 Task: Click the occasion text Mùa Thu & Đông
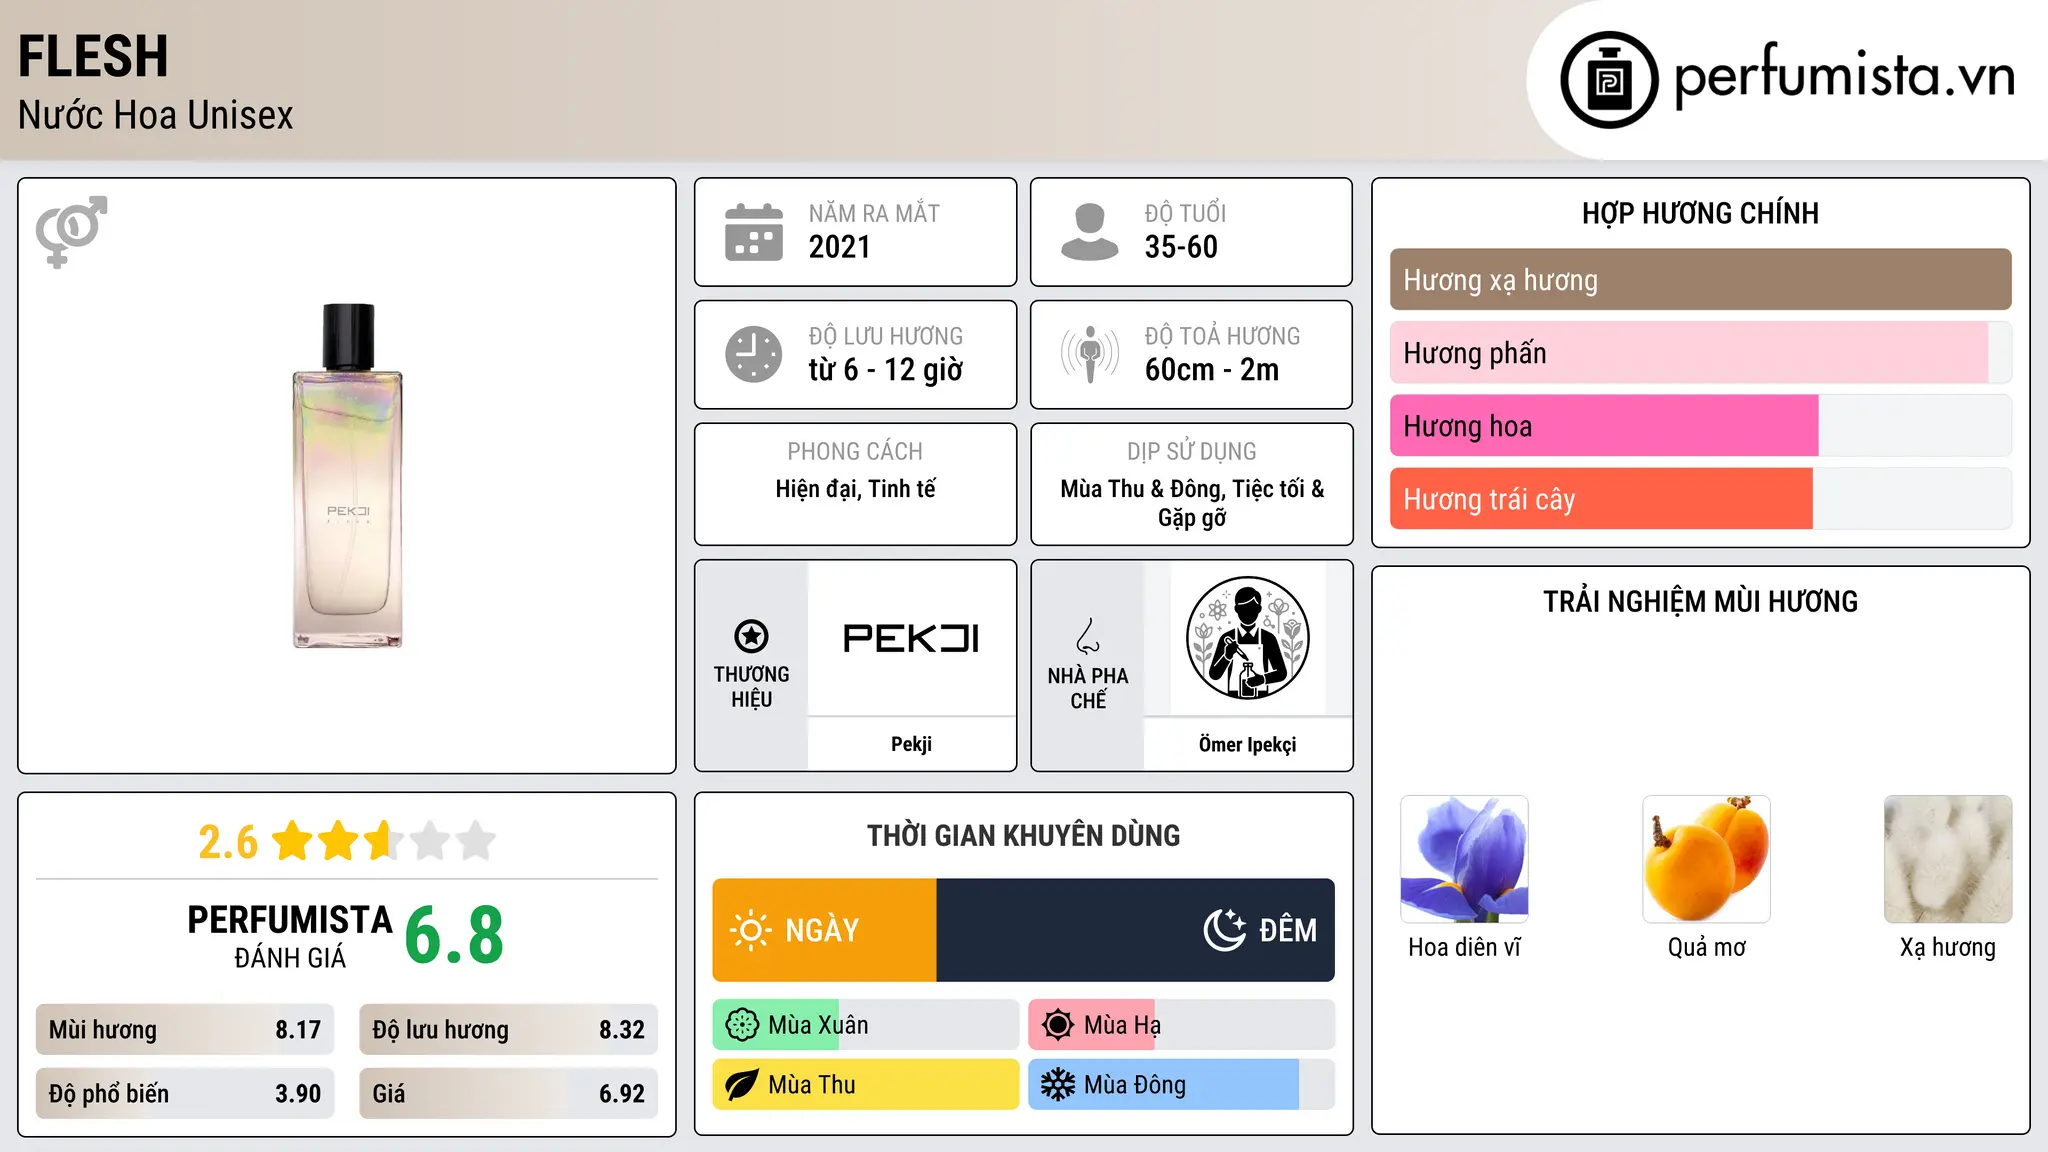coord(1141,489)
